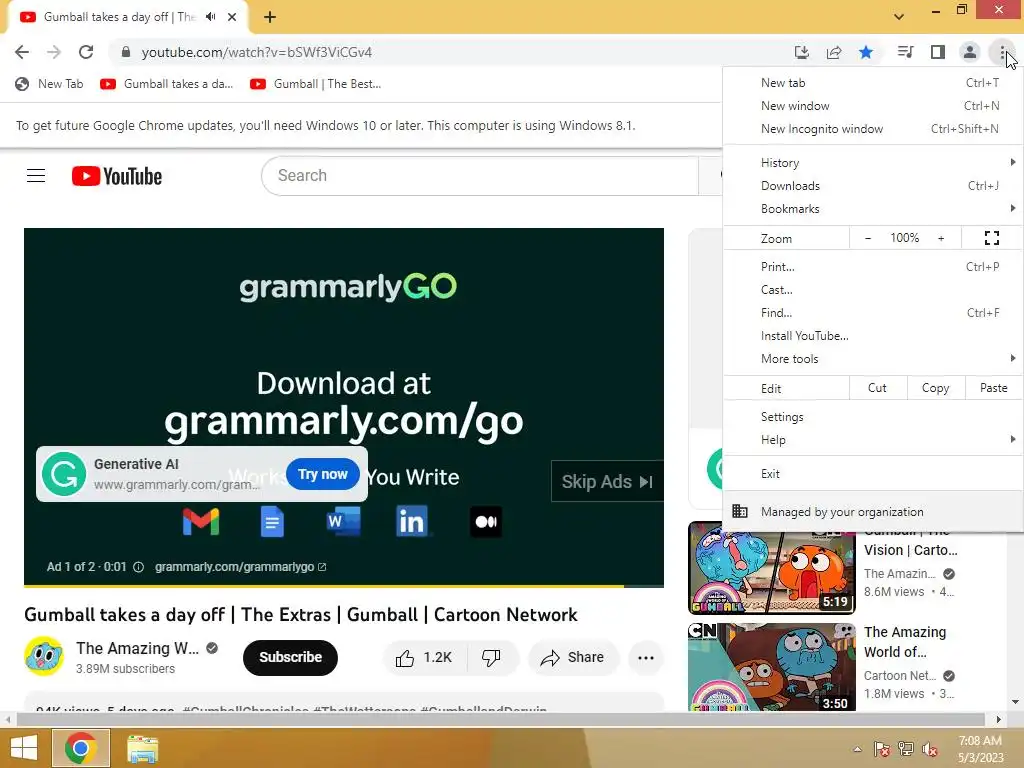
Task: Reload the page with the refresh icon
Action: [x=86, y=52]
